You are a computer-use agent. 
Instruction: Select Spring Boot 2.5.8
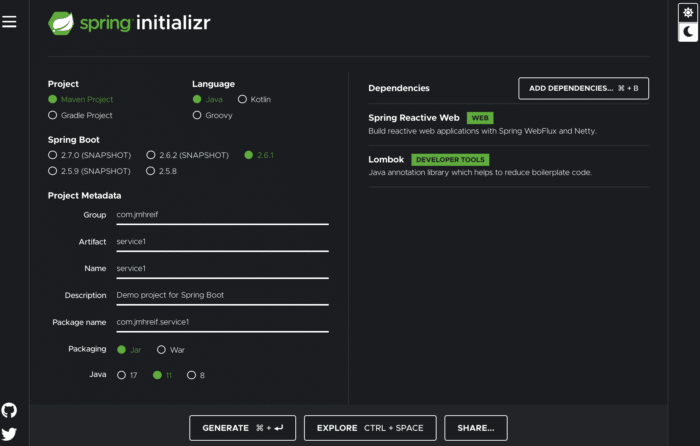pos(150,171)
